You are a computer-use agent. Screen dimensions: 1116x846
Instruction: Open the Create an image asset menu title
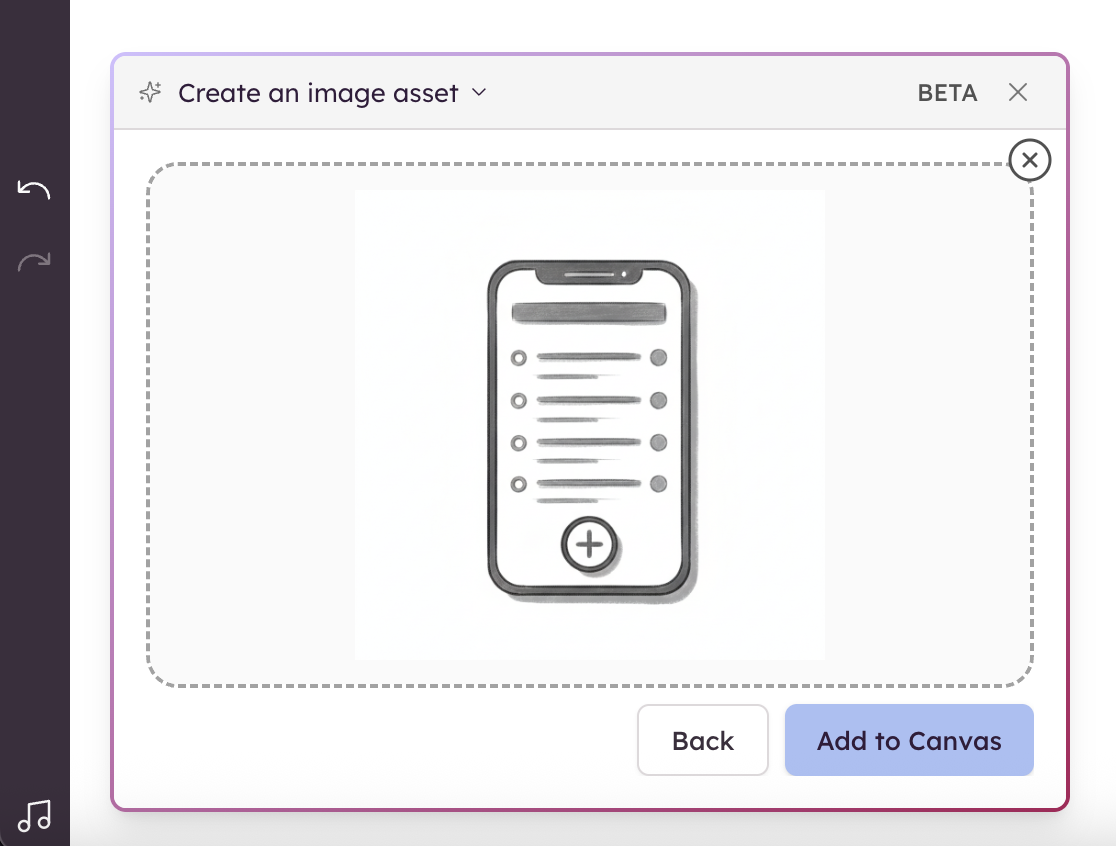pos(318,93)
